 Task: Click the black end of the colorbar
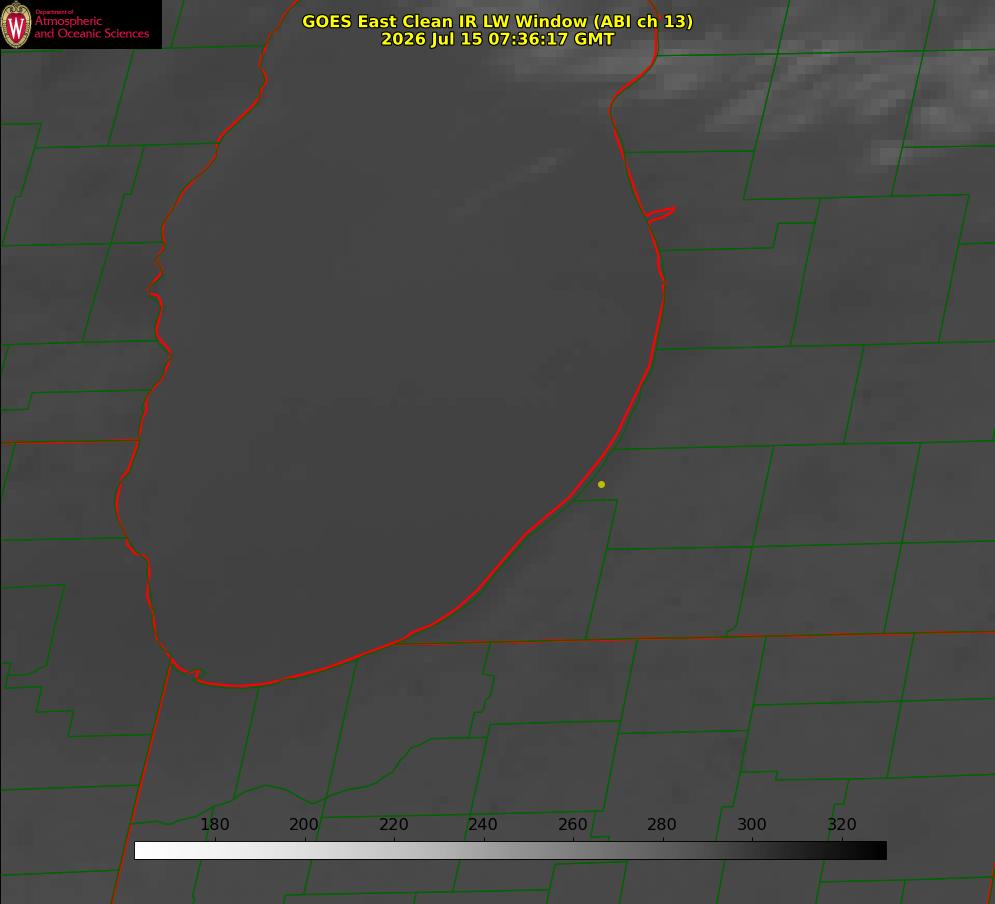(878, 850)
